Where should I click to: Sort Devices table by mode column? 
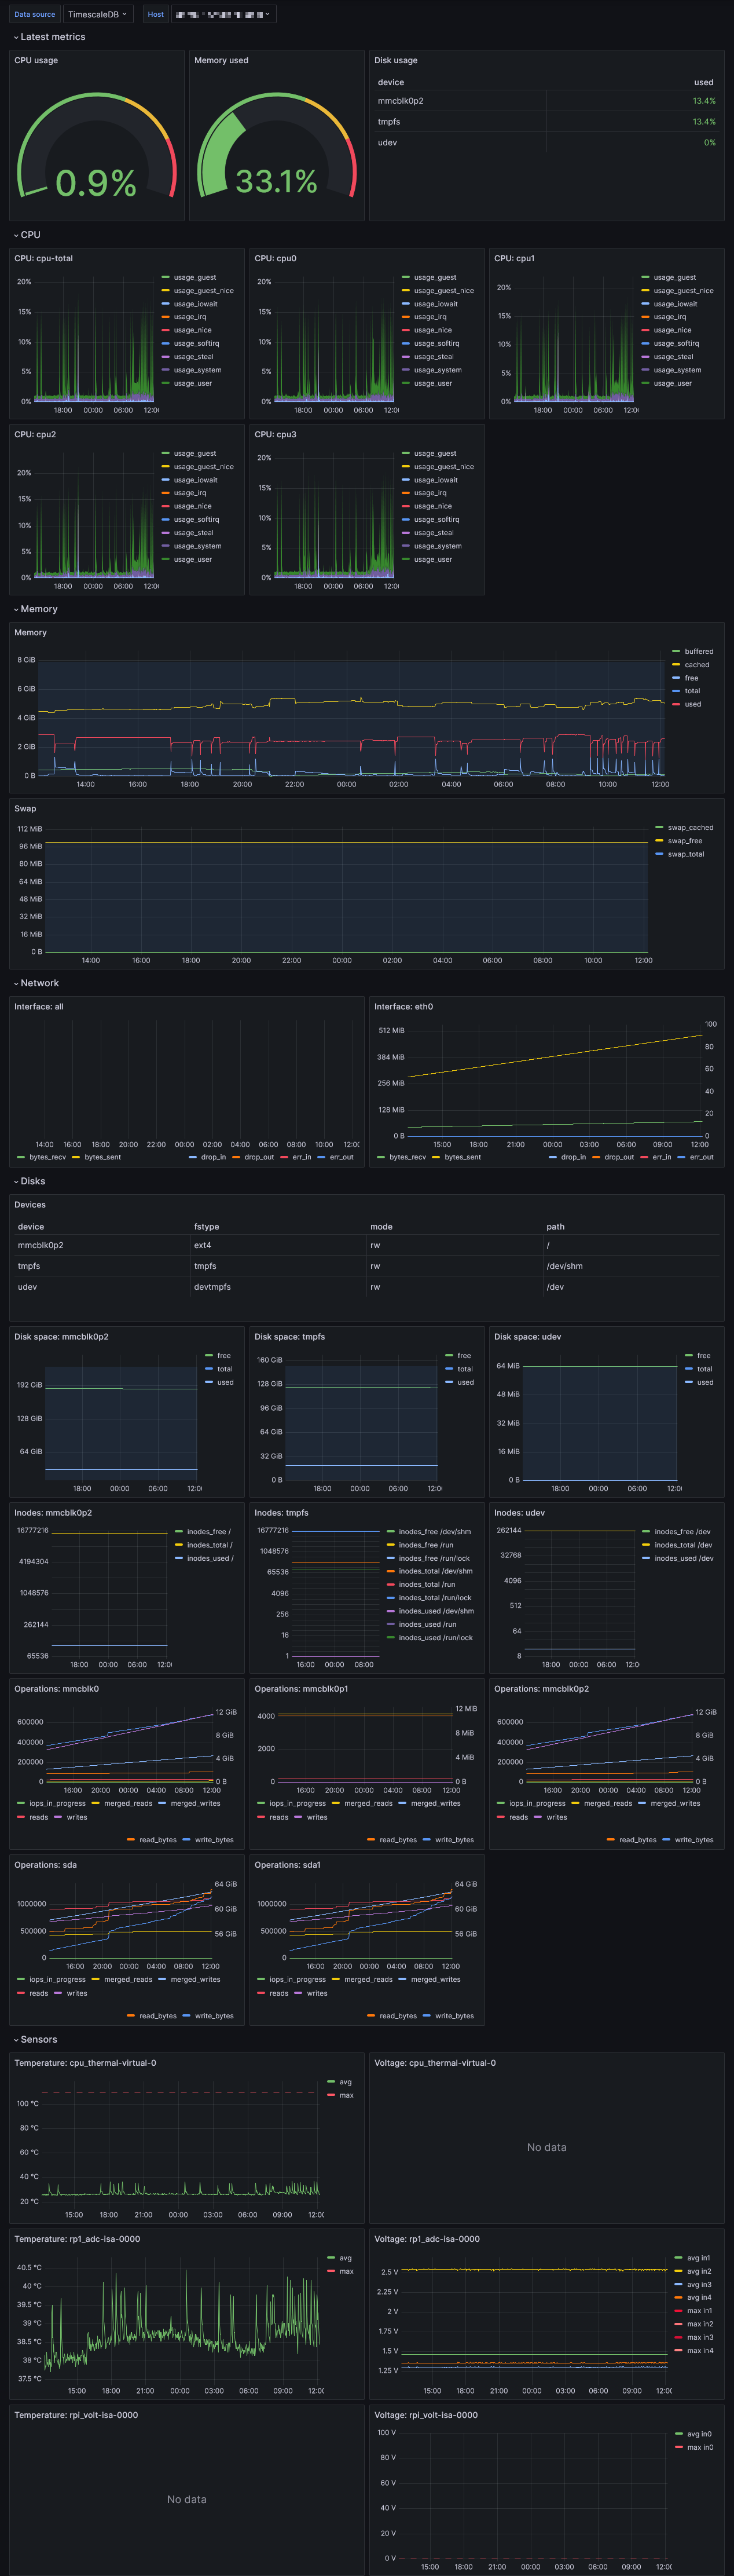click(381, 1226)
